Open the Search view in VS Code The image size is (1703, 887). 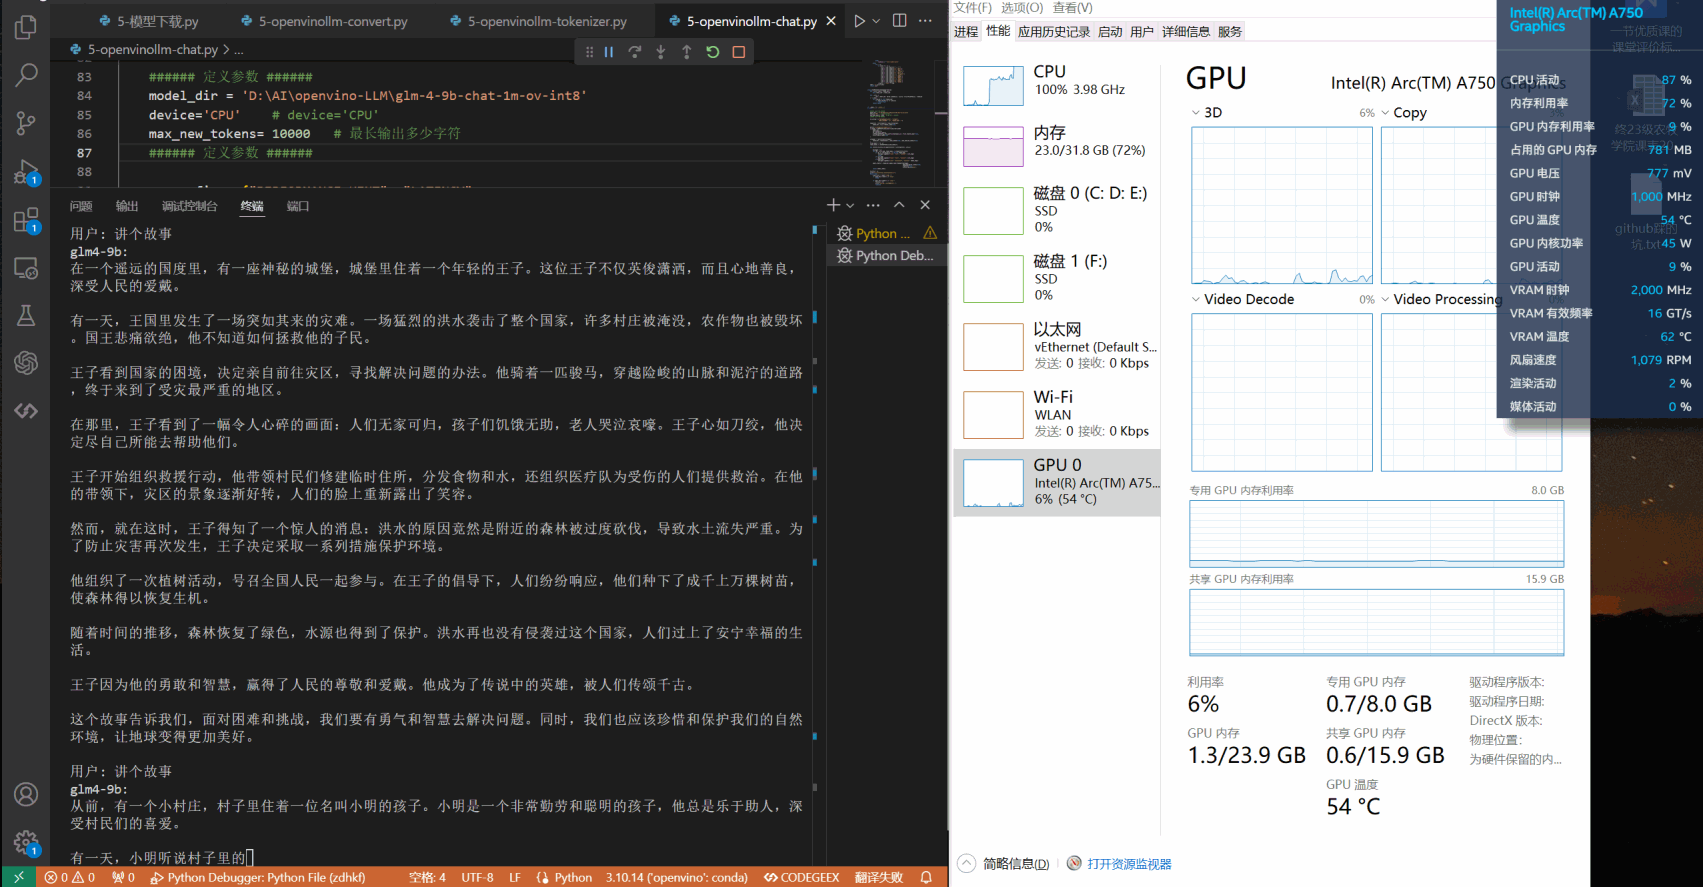[x=26, y=75]
